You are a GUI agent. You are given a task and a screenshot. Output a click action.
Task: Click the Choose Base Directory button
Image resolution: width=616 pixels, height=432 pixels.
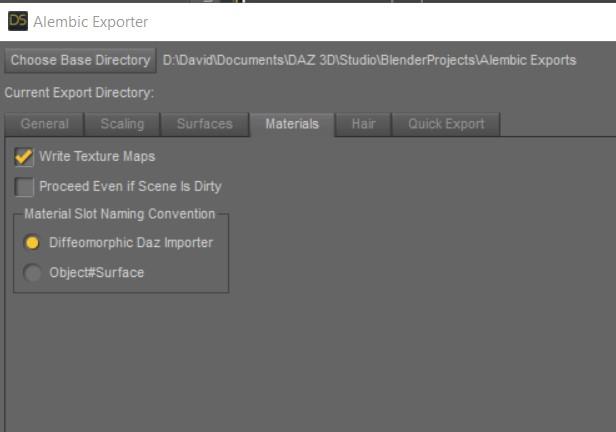pyautogui.click(x=80, y=60)
